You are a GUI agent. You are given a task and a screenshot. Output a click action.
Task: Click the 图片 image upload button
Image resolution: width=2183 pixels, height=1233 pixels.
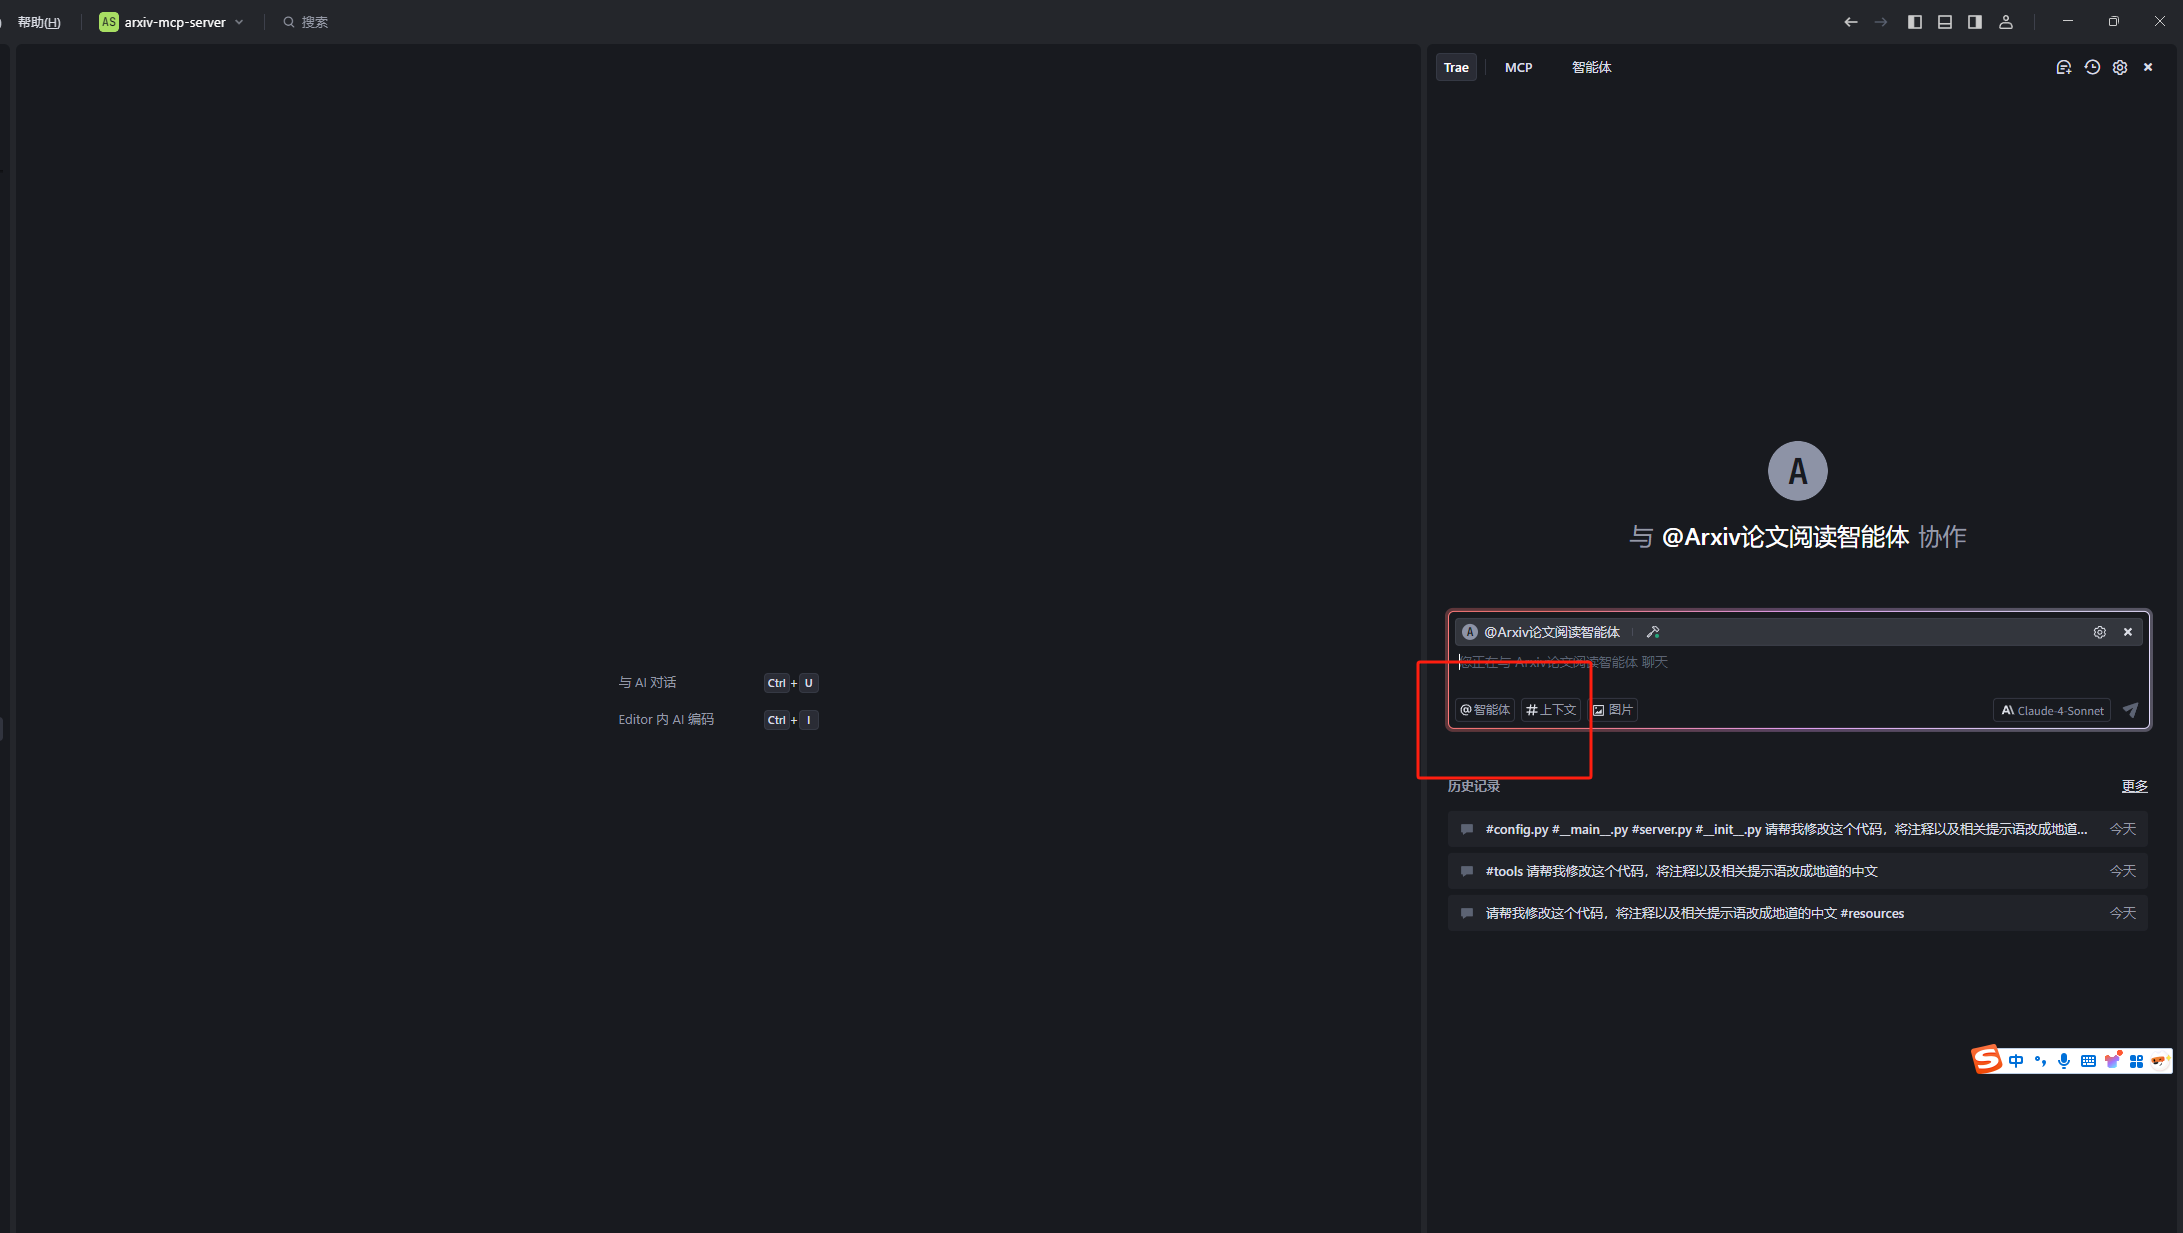[x=1613, y=710]
